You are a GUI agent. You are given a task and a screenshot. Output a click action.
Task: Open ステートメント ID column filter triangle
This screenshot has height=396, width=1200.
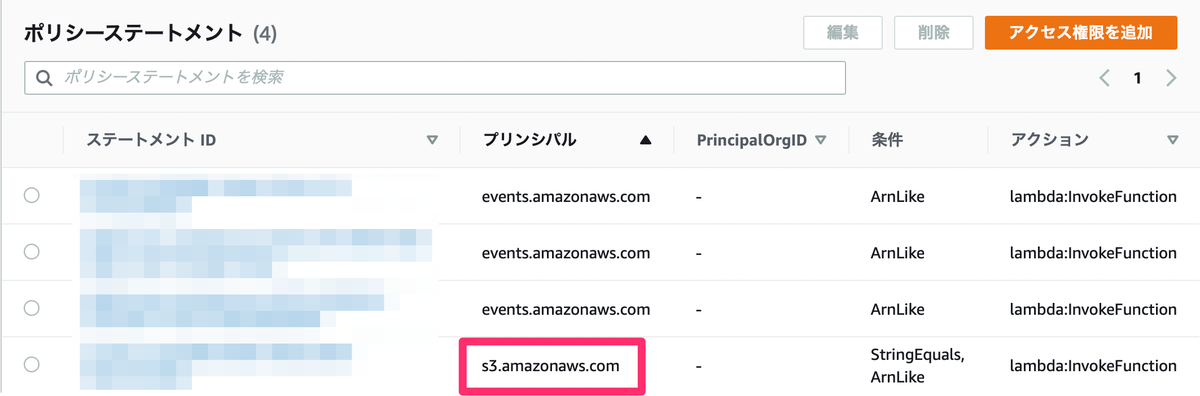pos(432,140)
